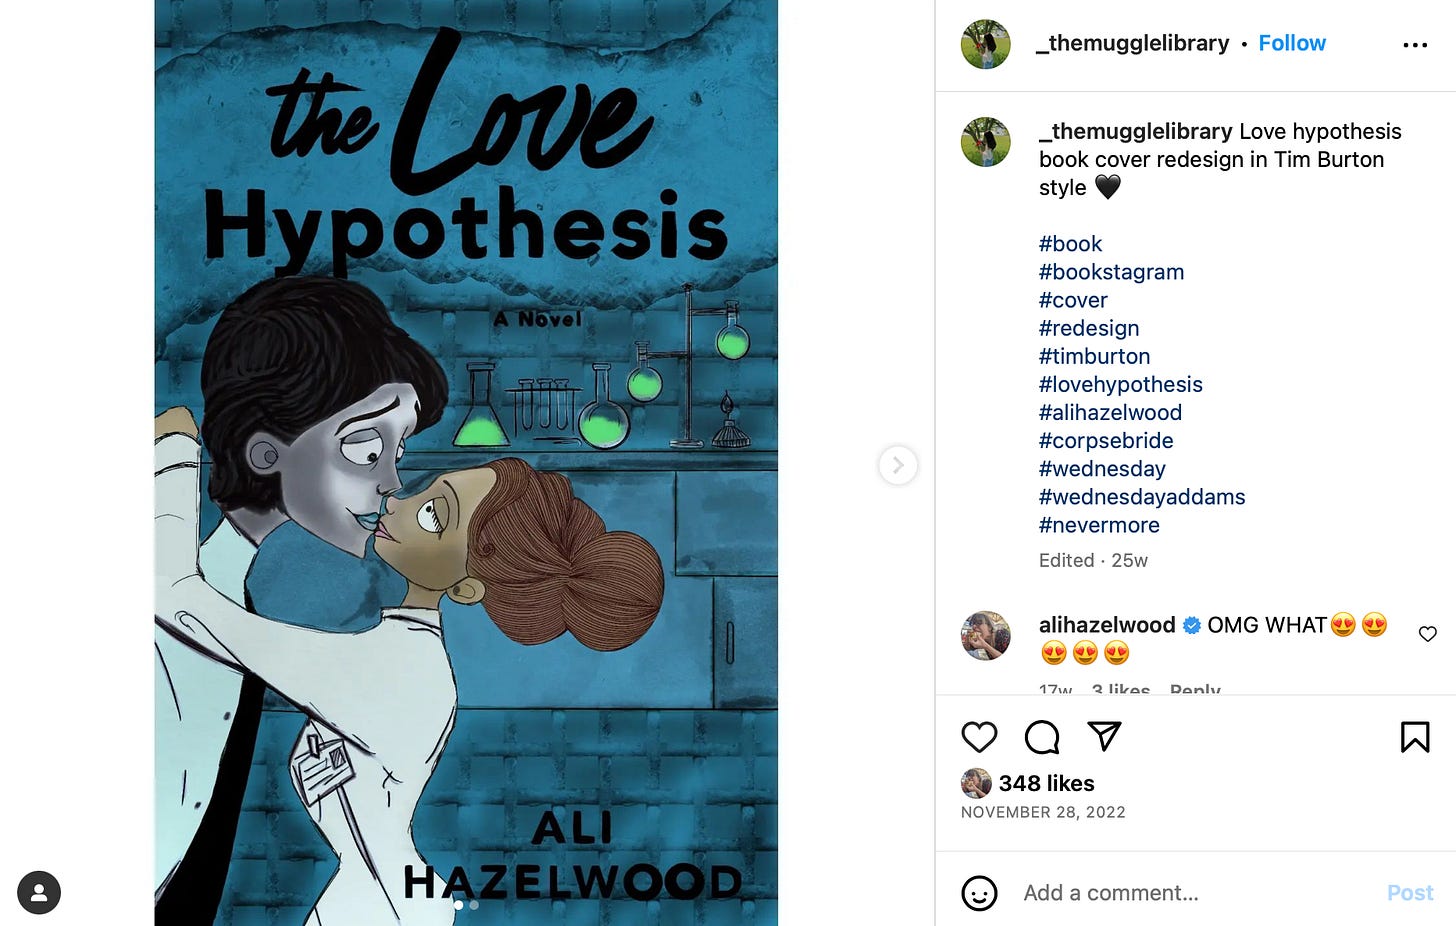The image size is (1456, 926).
Task: Open the #wednesdayaddams hashtag
Action: [1142, 497]
